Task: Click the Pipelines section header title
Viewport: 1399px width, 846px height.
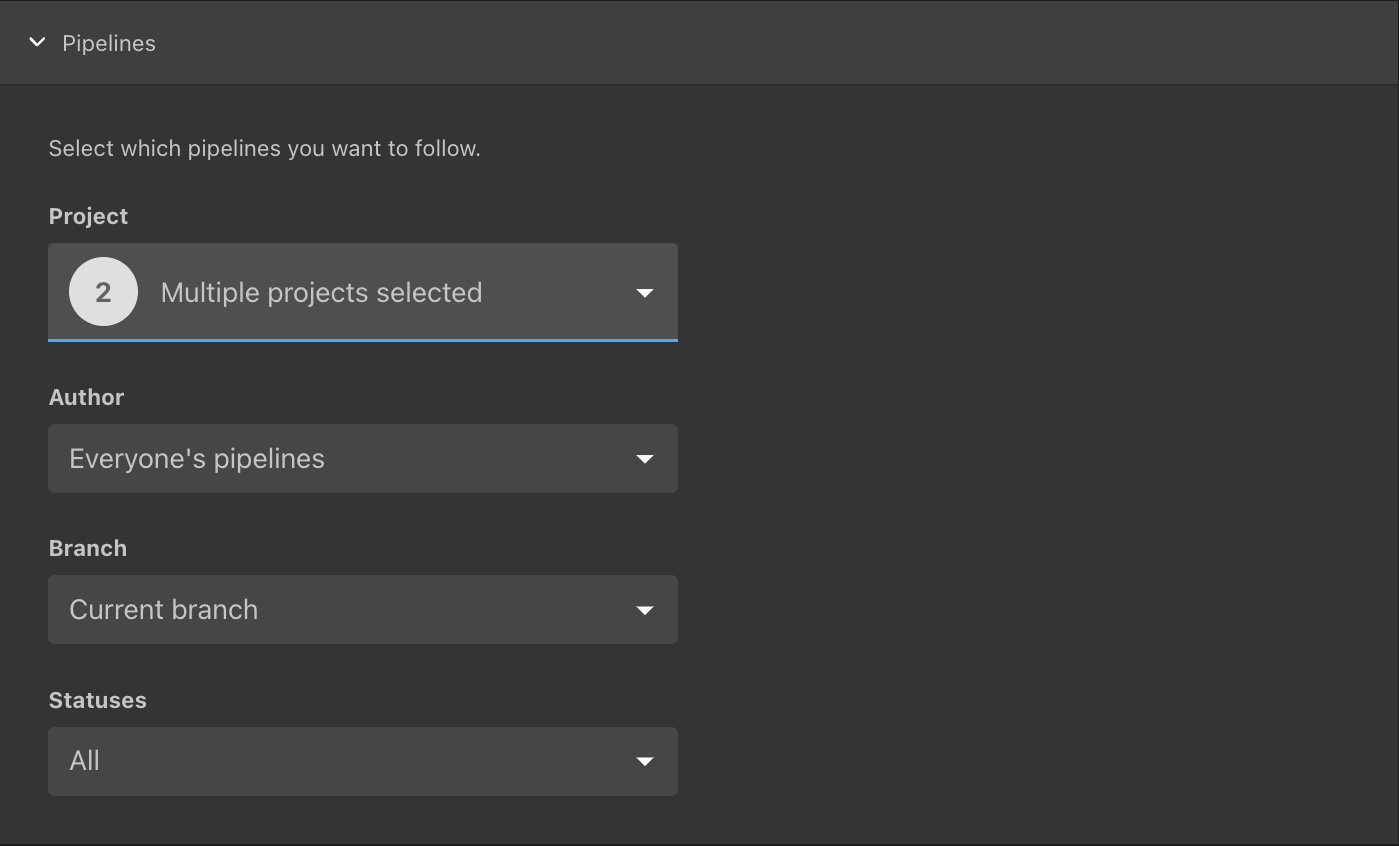Action: click(x=109, y=43)
